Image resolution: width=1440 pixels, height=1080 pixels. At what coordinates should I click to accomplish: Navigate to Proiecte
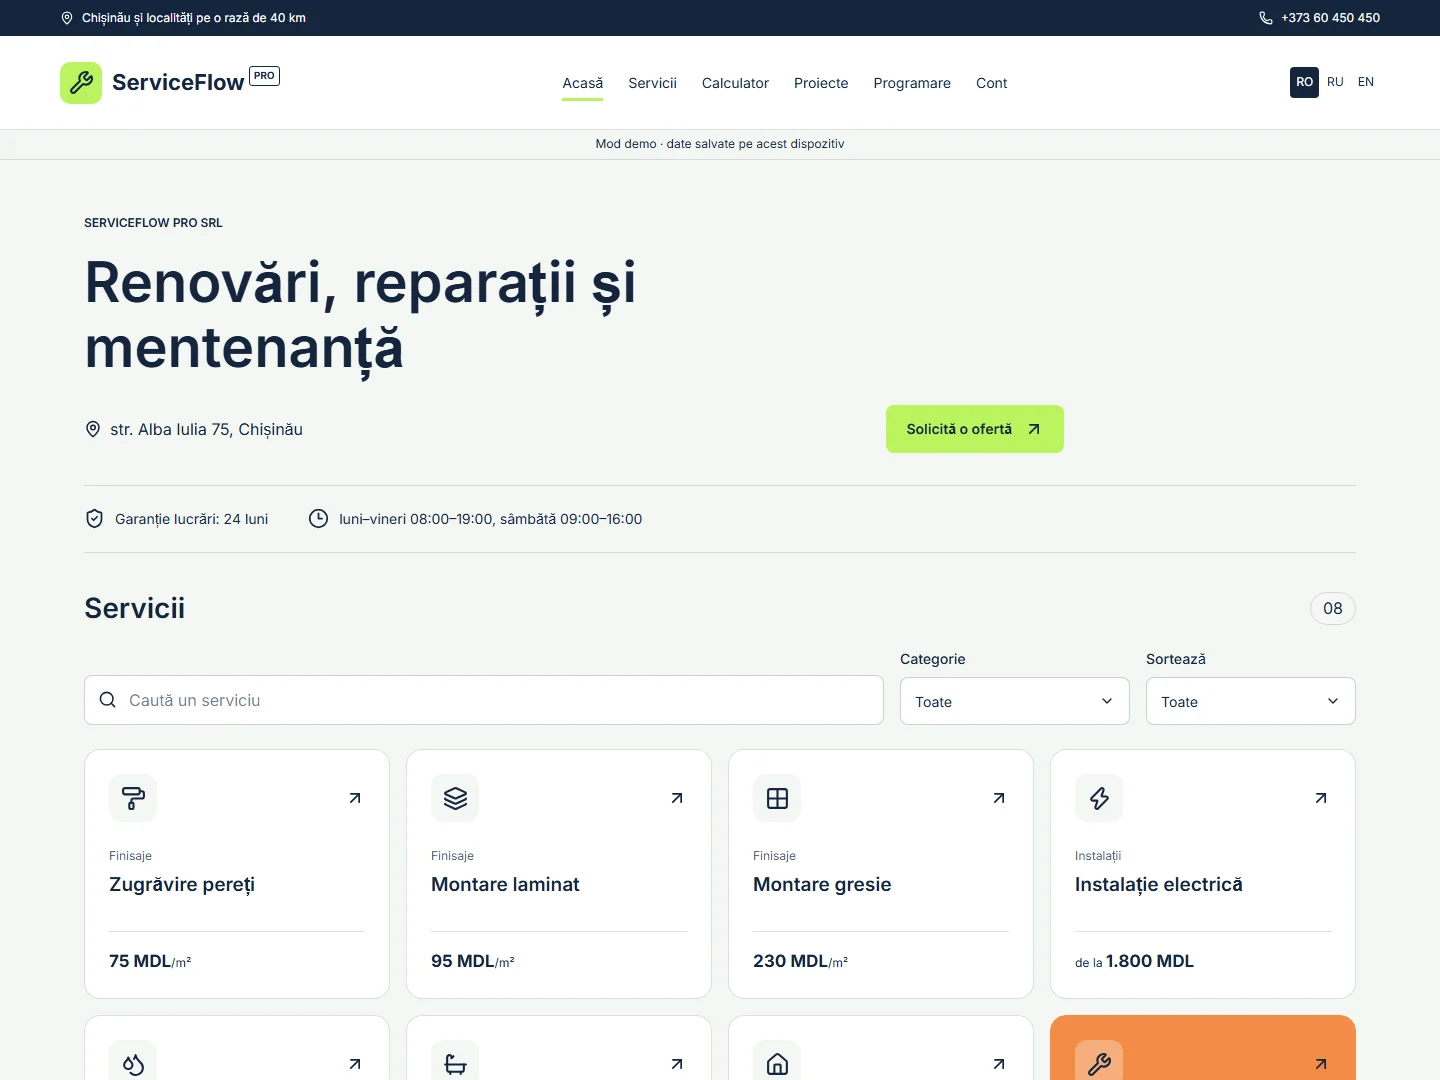coord(821,83)
